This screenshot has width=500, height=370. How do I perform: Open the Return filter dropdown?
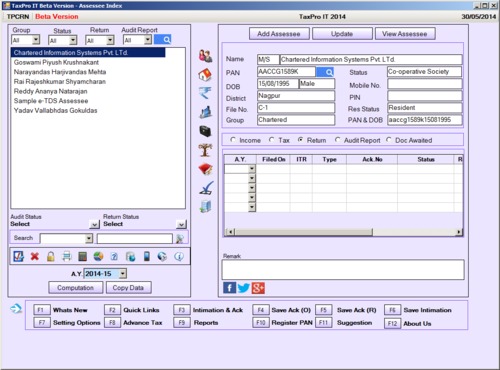(110, 40)
